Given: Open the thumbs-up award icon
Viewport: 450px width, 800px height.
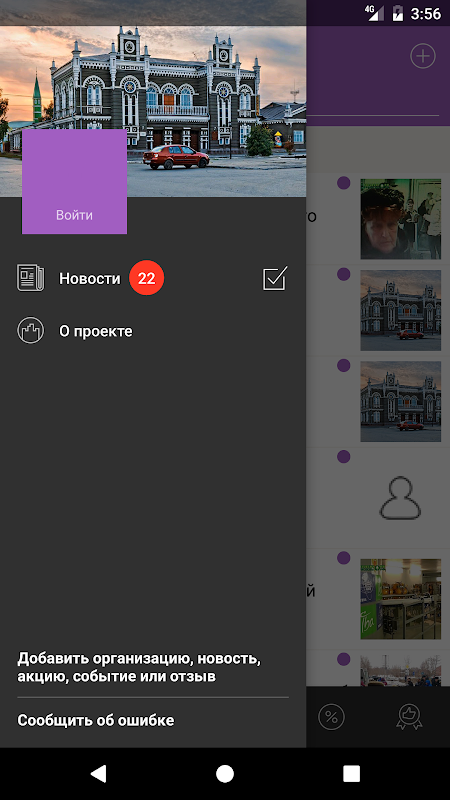Looking at the screenshot, I should (x=410, y=717).
